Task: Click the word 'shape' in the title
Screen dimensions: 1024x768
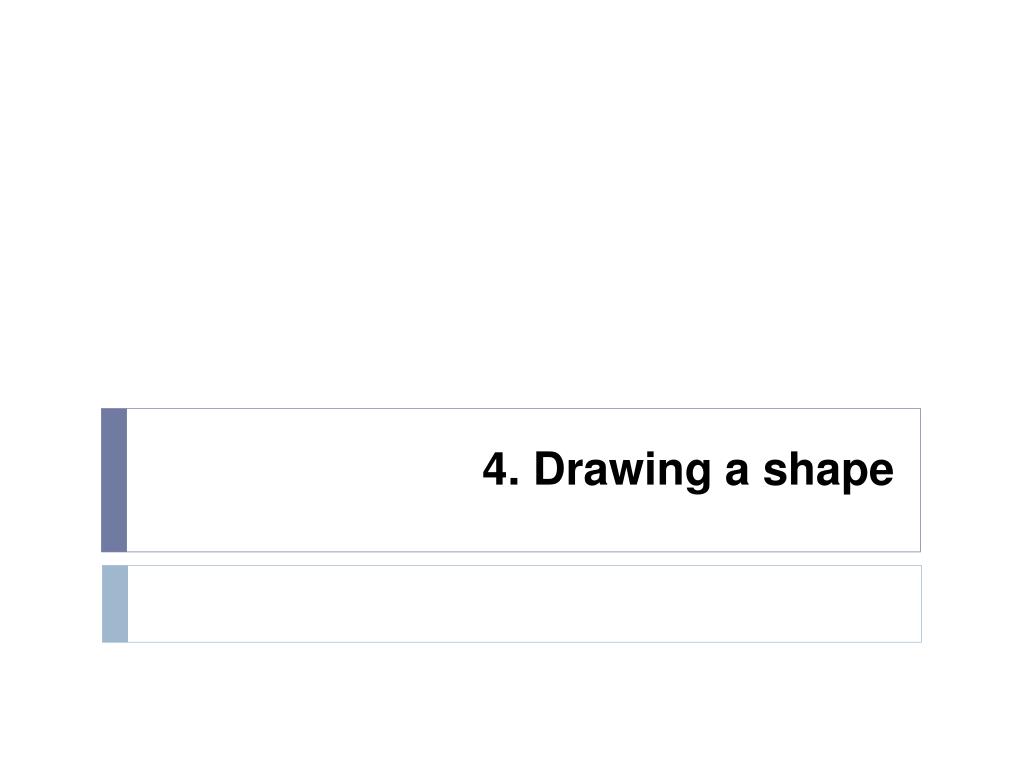Action: (828, 472)
